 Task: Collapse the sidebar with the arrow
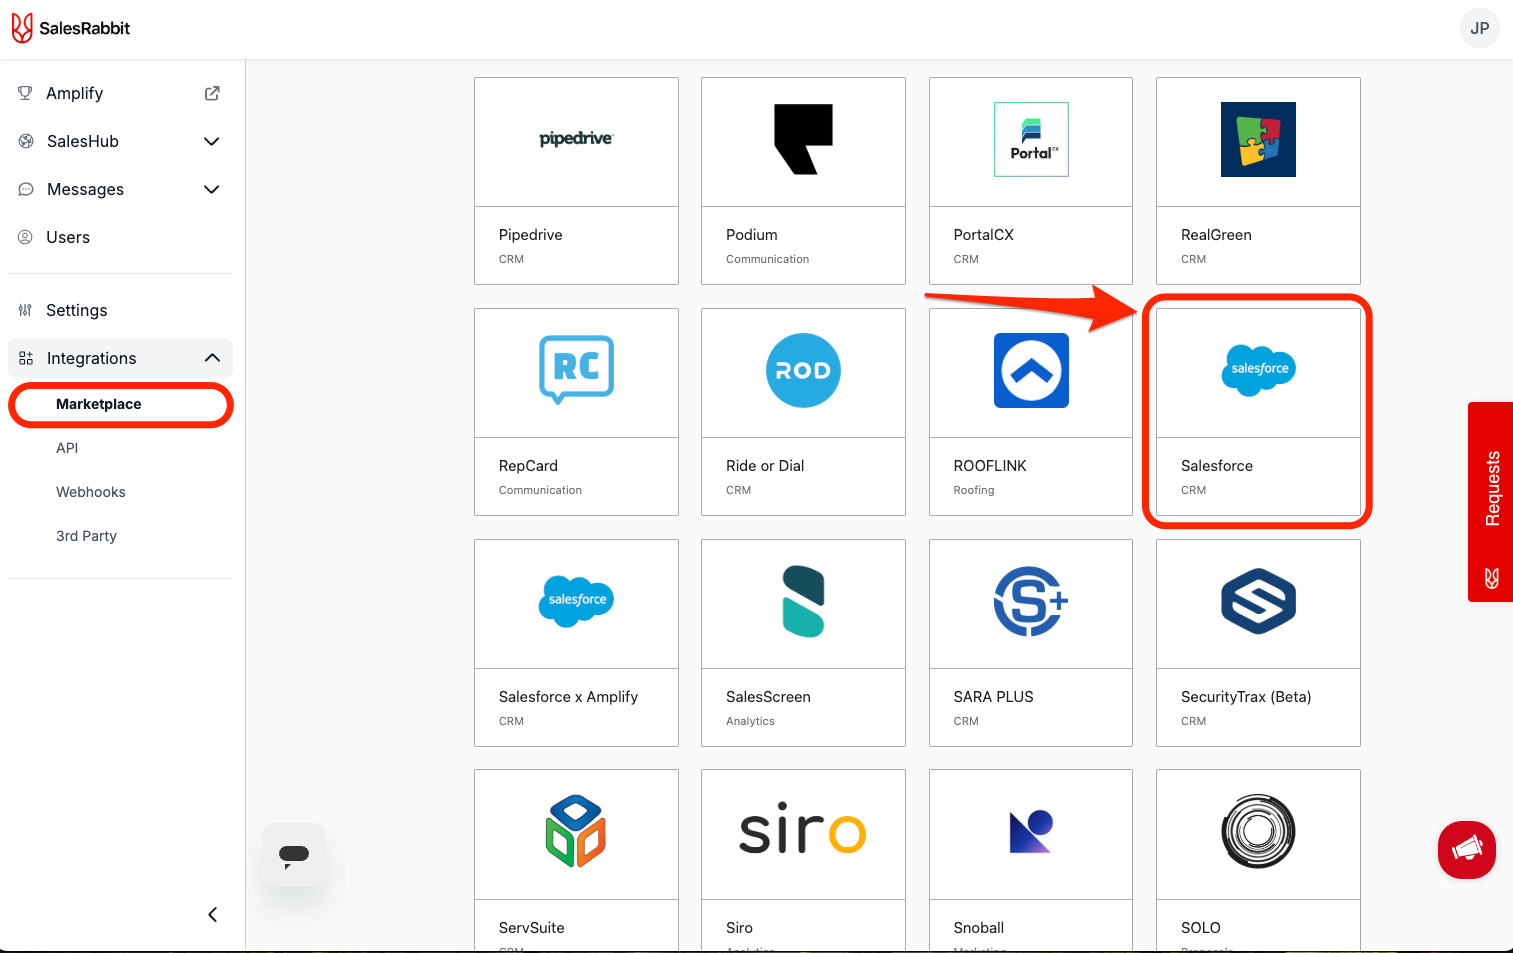pyautogui.click(x=212, y=914)
